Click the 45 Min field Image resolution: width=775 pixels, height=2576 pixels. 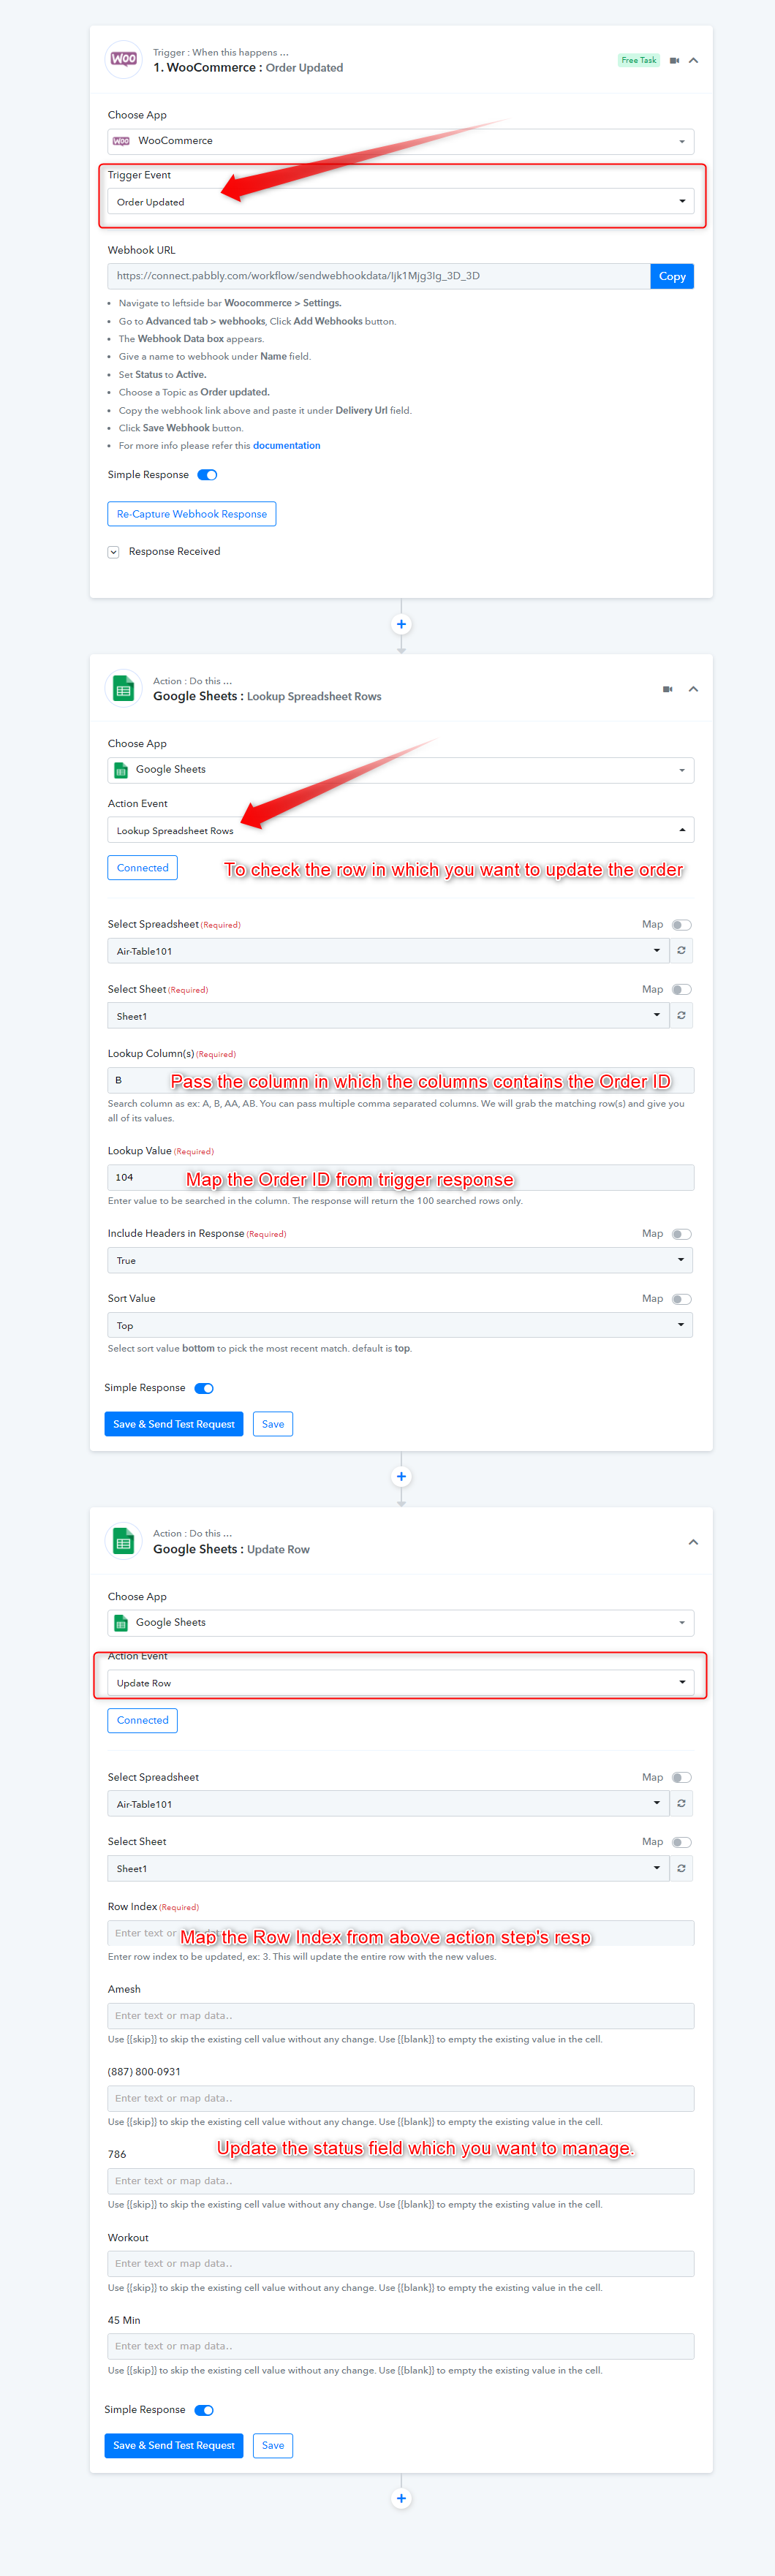coord(400,2346)
